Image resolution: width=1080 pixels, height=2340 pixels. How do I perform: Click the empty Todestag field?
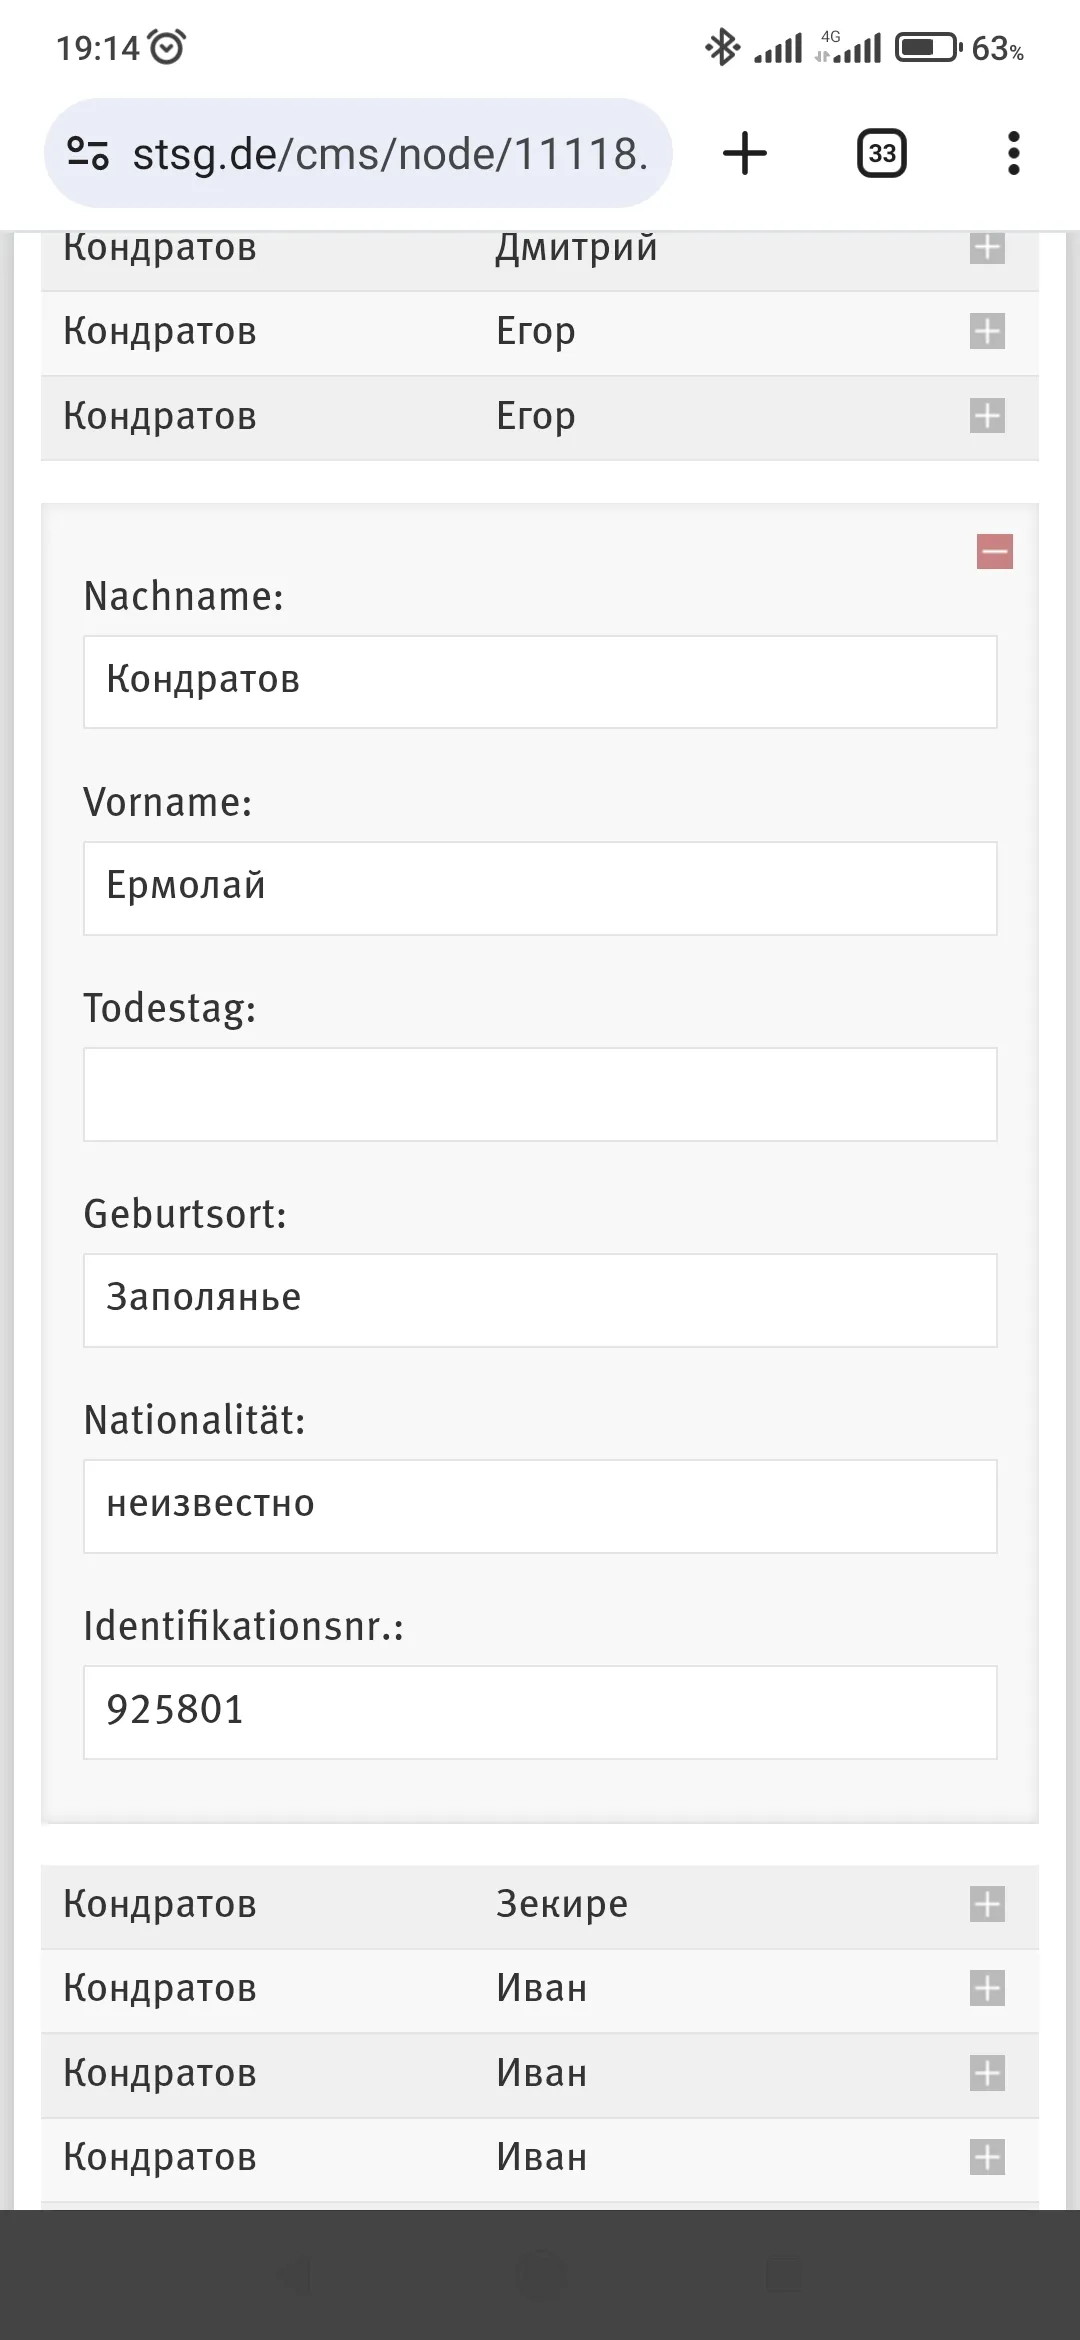click(x=540, y=1094)
